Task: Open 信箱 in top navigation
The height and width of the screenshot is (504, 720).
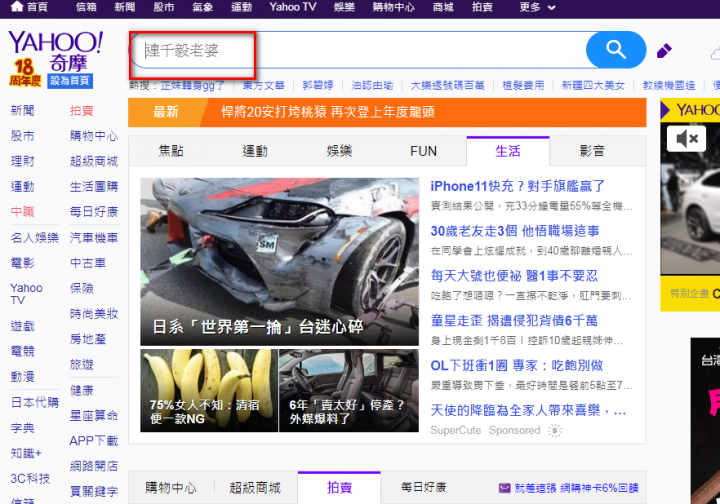Action: 86,7
